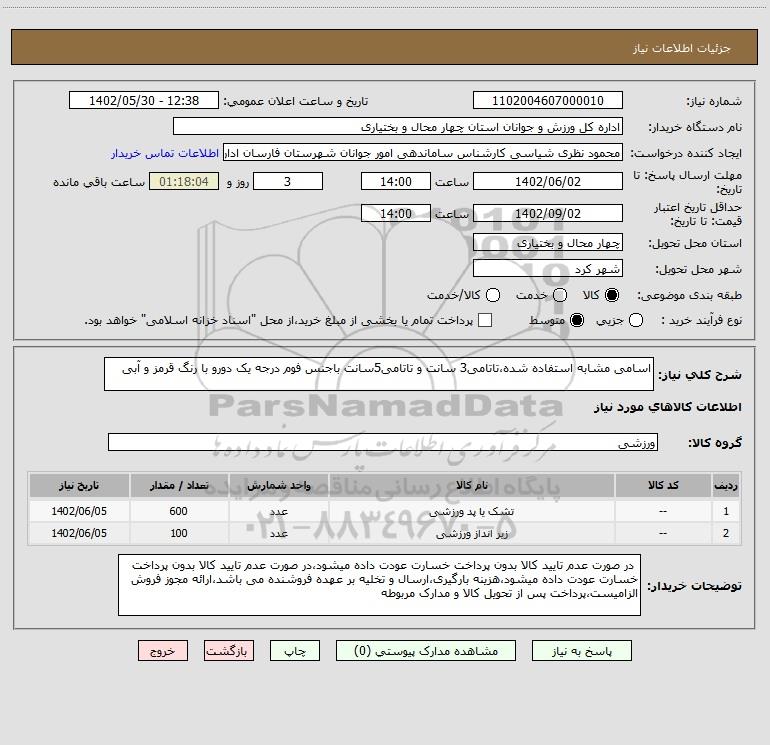Click مشاهده مدارک پیوستی (0) button
Image resolution: width=770 pixels, height=745 pixels.
(426, 651)
